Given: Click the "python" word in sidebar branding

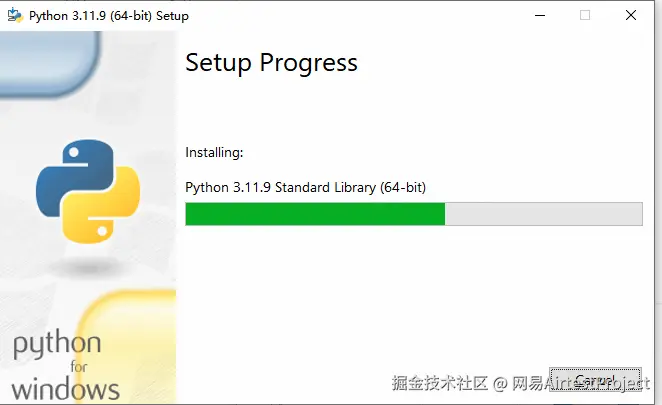Looking at the screenshot, I should pos(57,347).
